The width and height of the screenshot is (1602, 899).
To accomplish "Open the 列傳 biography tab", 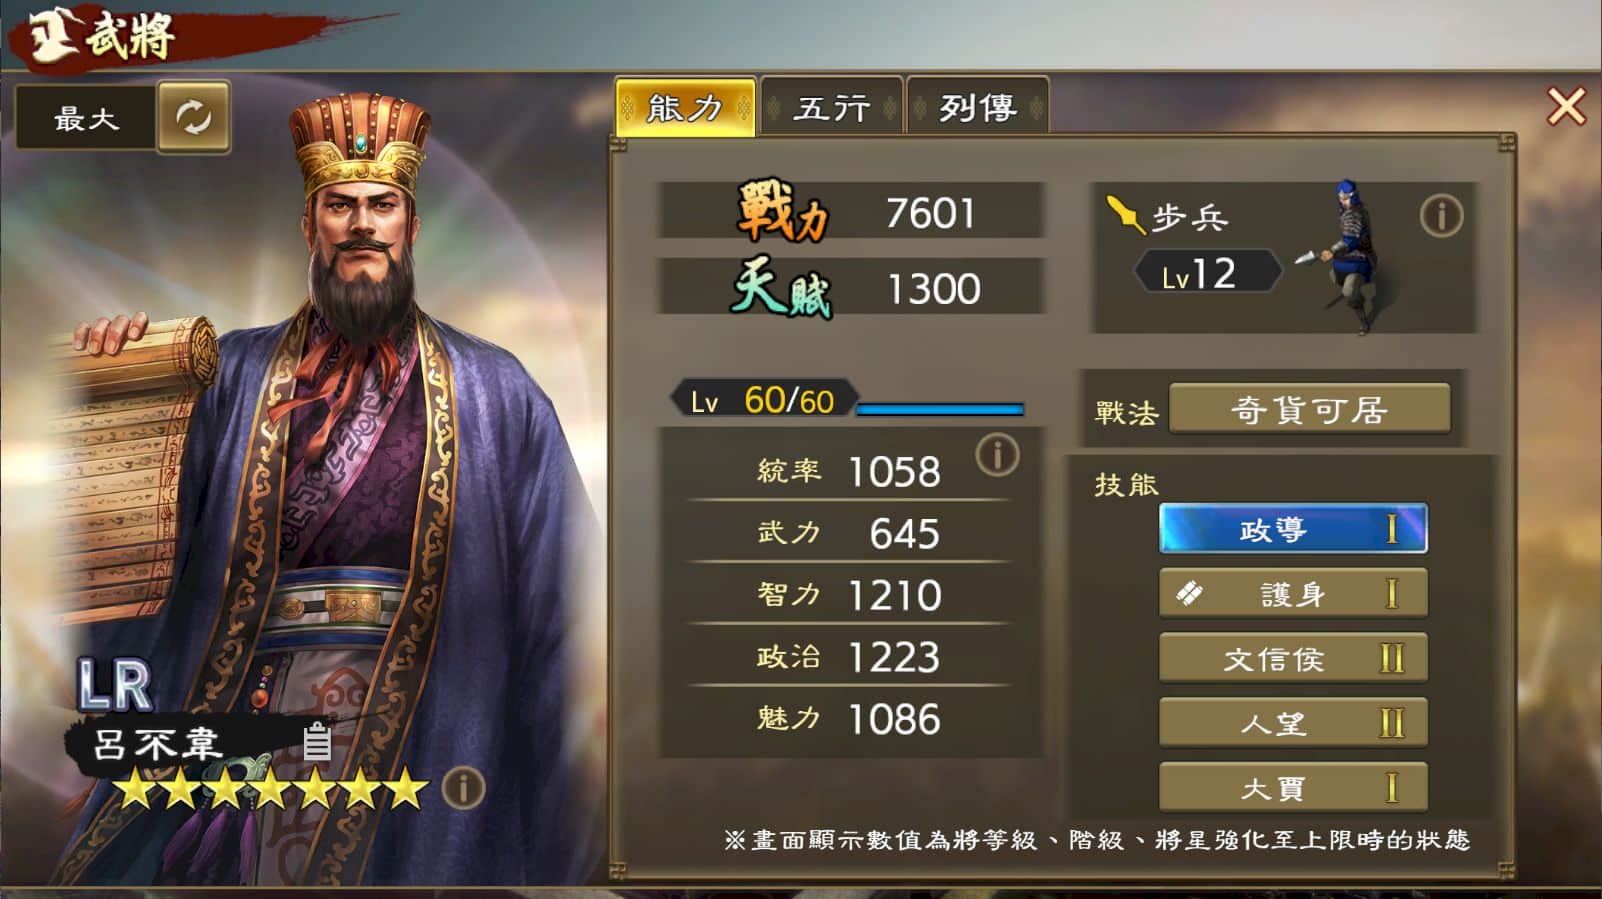I will (977, 107).
